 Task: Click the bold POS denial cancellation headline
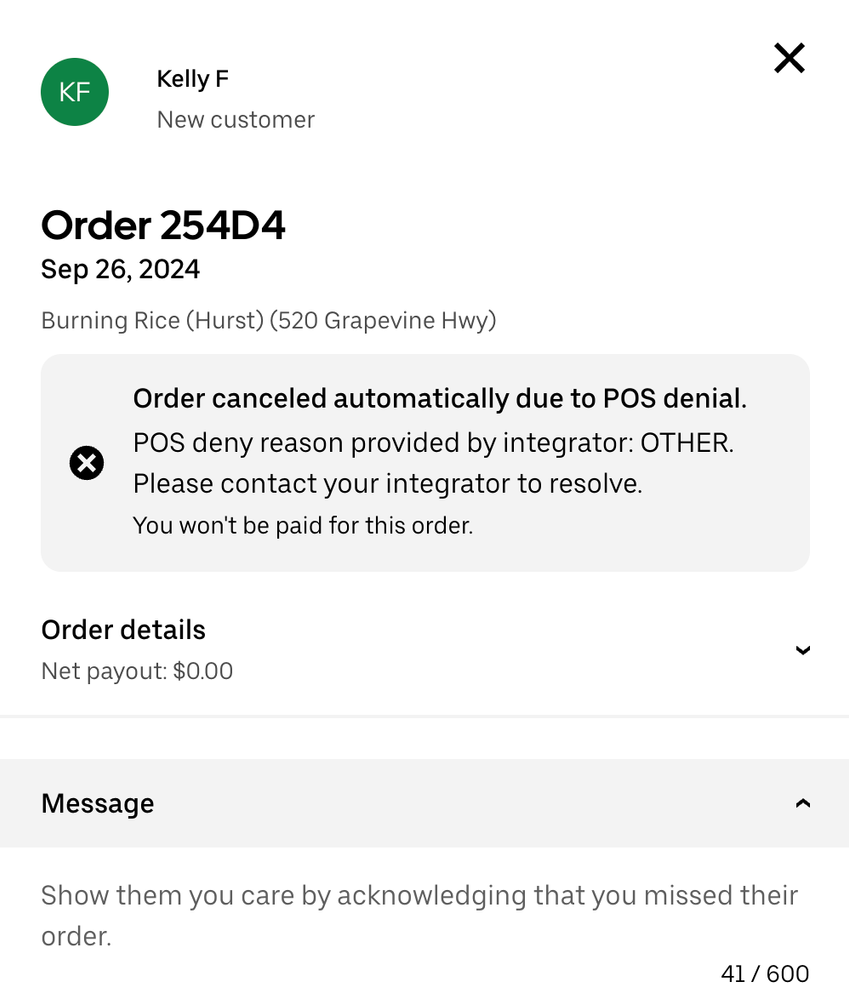439,399
